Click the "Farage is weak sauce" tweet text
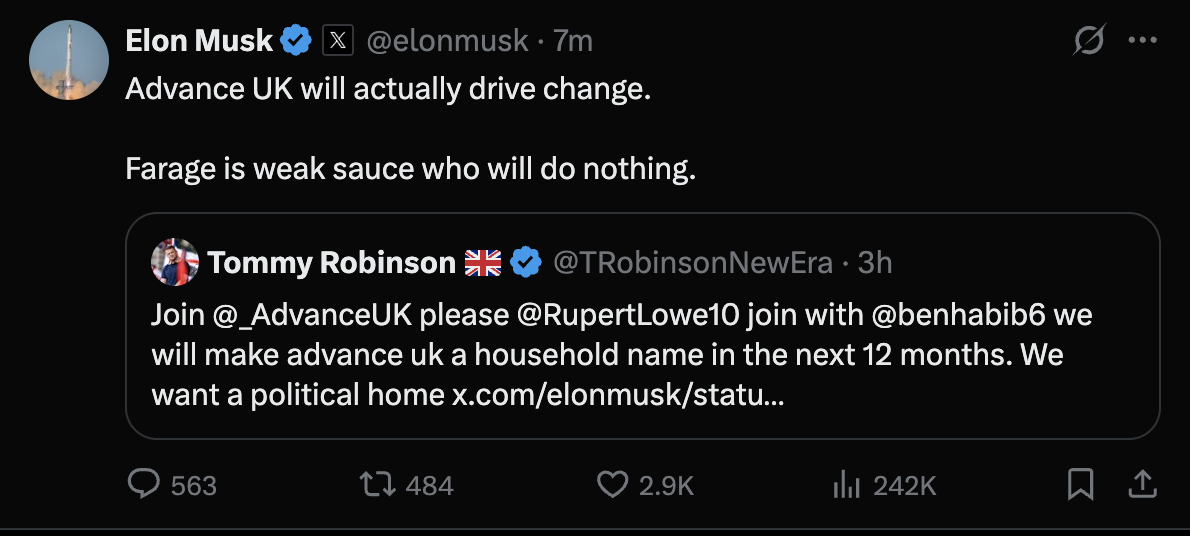This screenshot has width=1190, height=536. pos(410,169)
